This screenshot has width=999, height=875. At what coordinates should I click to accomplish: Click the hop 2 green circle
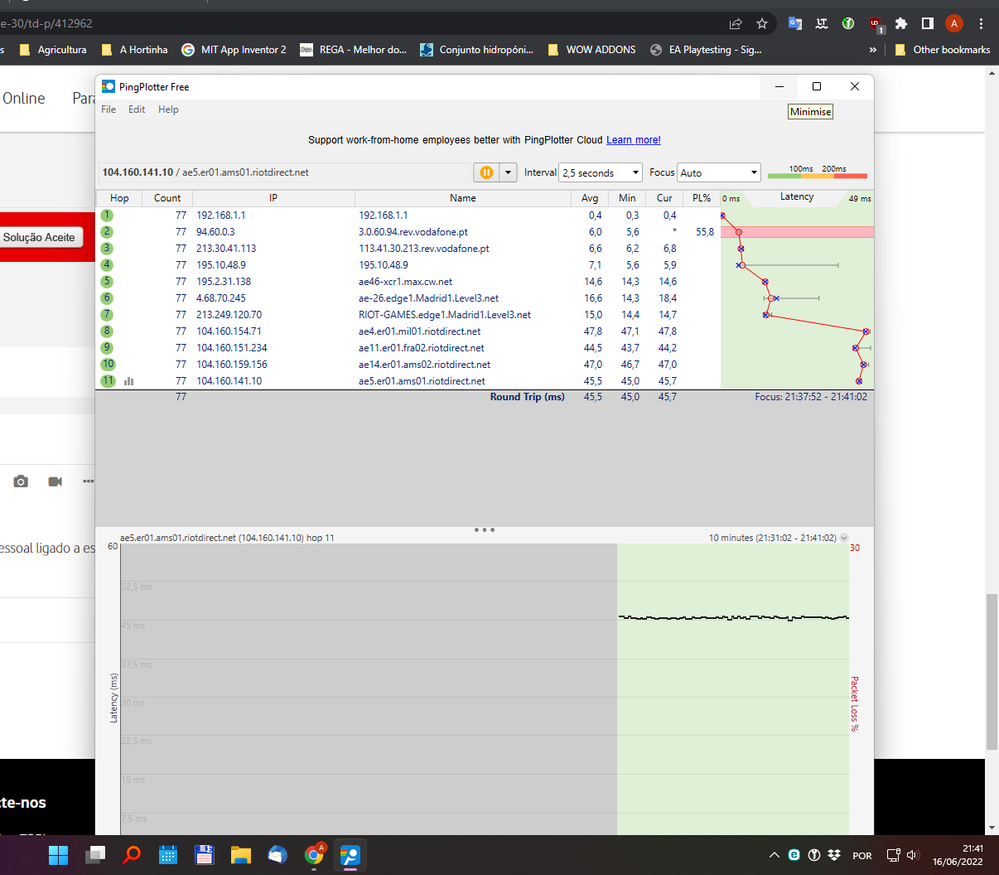[107, 232]
